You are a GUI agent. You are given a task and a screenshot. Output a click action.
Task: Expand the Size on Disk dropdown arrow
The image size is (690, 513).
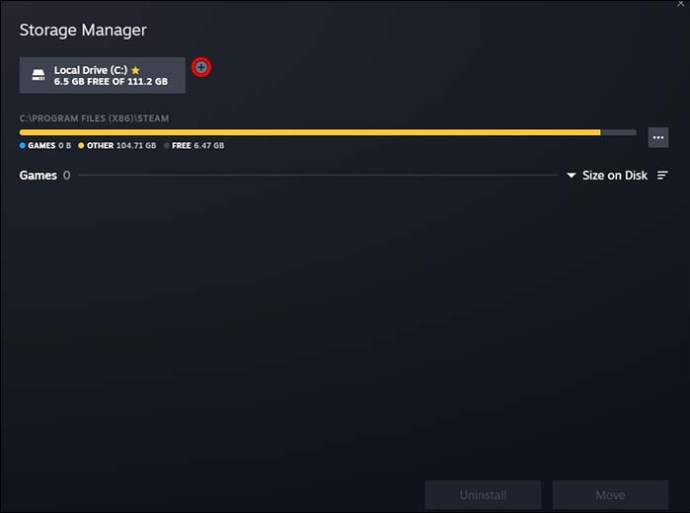[571, 176]
